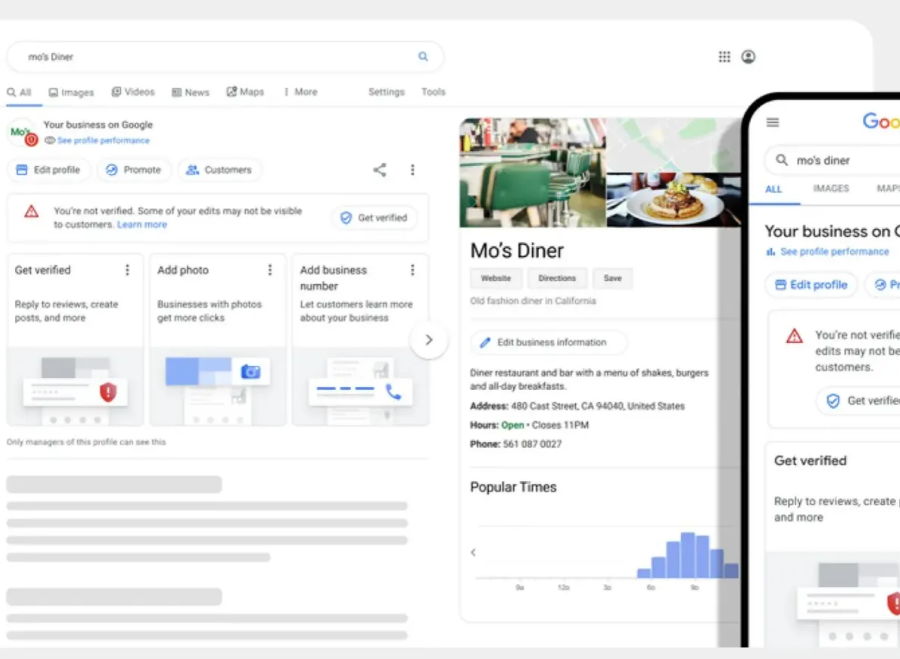Click the Promote button
The width and height of the screenshot is (900, 659).
coord(134,169)
